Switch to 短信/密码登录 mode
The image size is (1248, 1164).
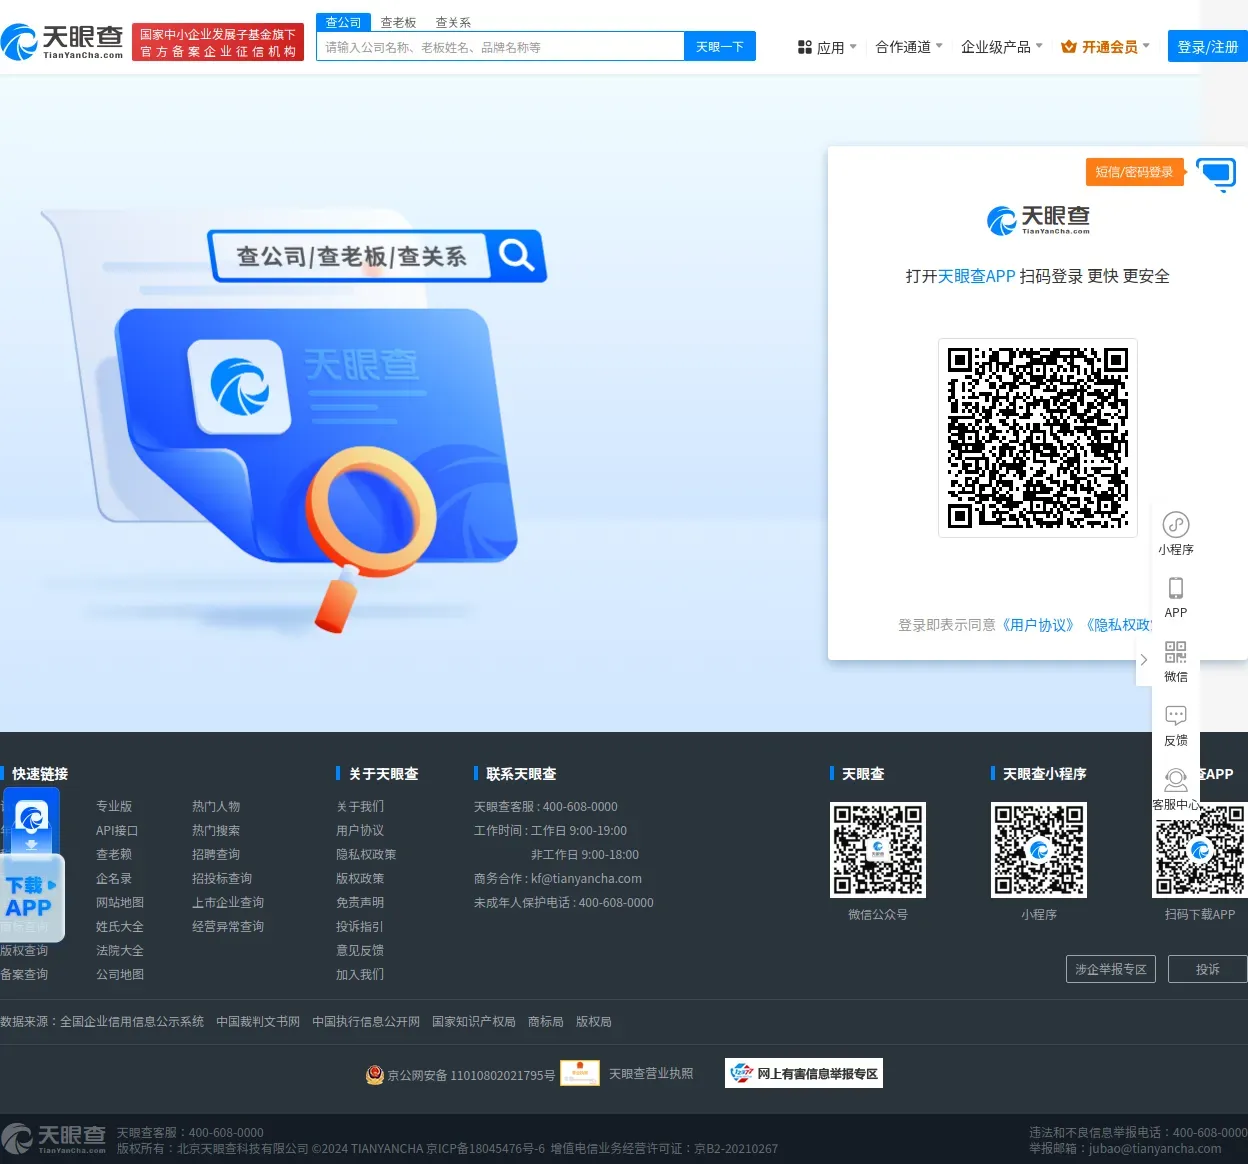[1134, 172]
